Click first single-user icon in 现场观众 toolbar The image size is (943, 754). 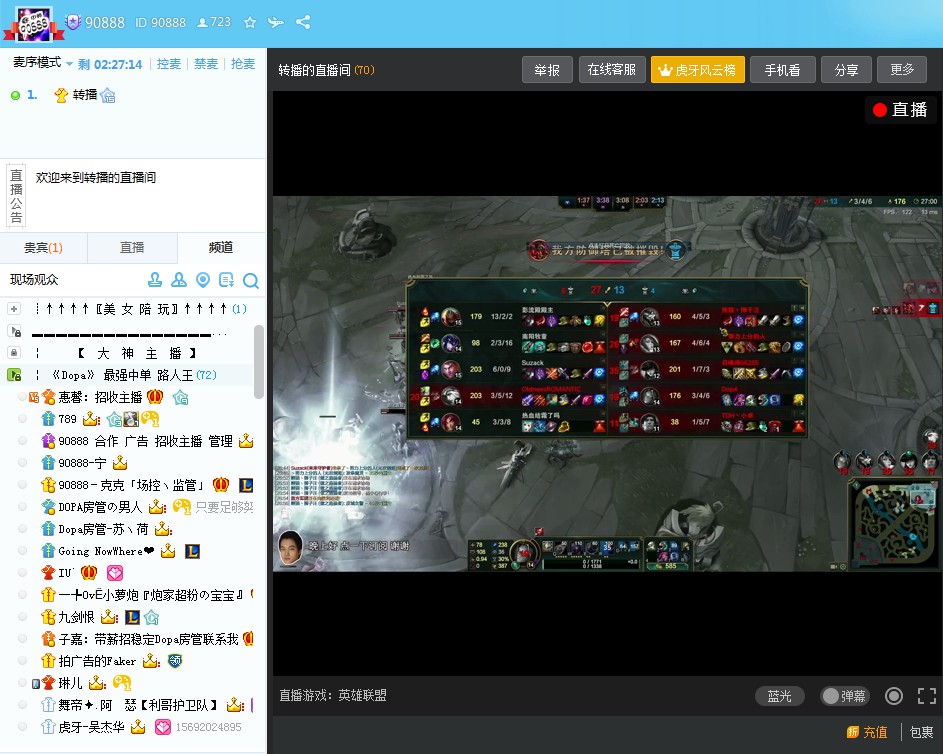pos(155,280)
